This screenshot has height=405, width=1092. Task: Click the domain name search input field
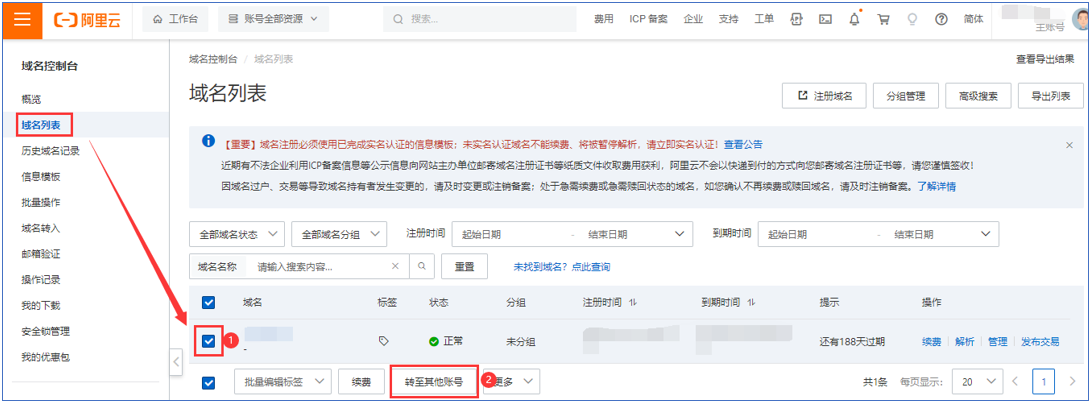[x=320, y=267]
